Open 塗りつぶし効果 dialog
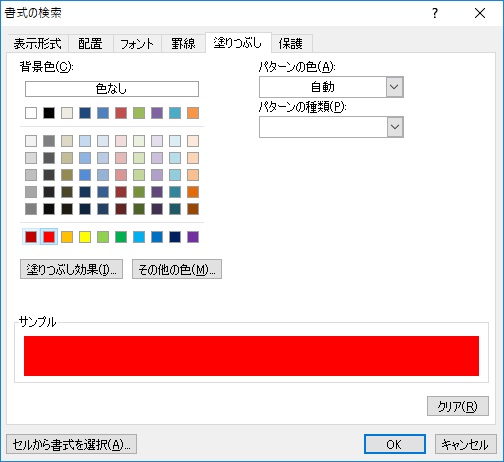This screenshot has height=462, width=504. [71, 269]
